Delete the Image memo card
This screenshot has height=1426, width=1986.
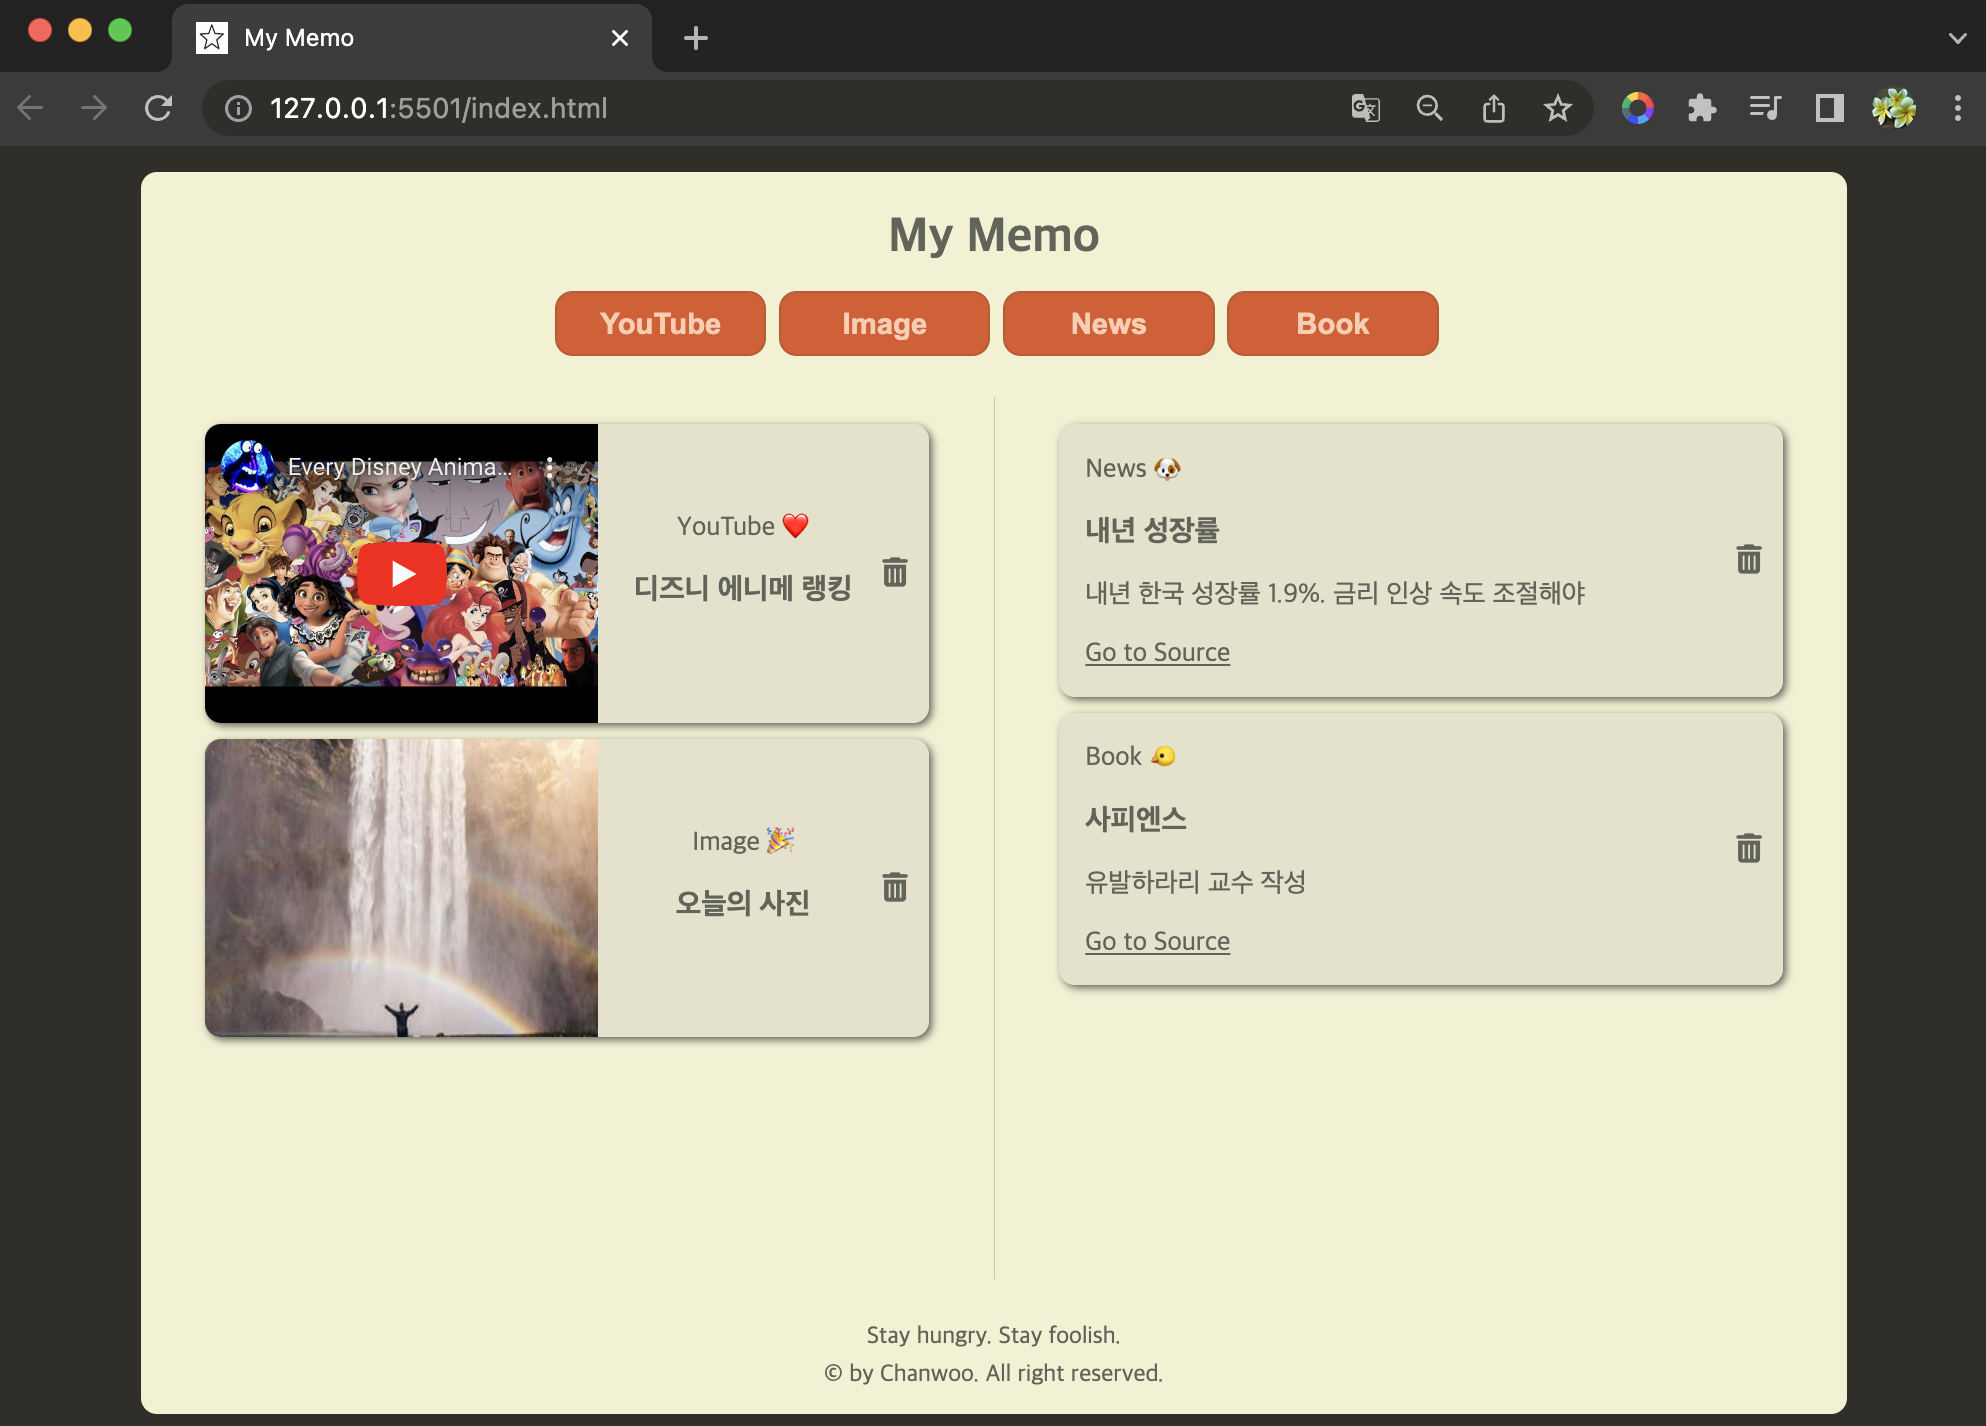(893, 887)
